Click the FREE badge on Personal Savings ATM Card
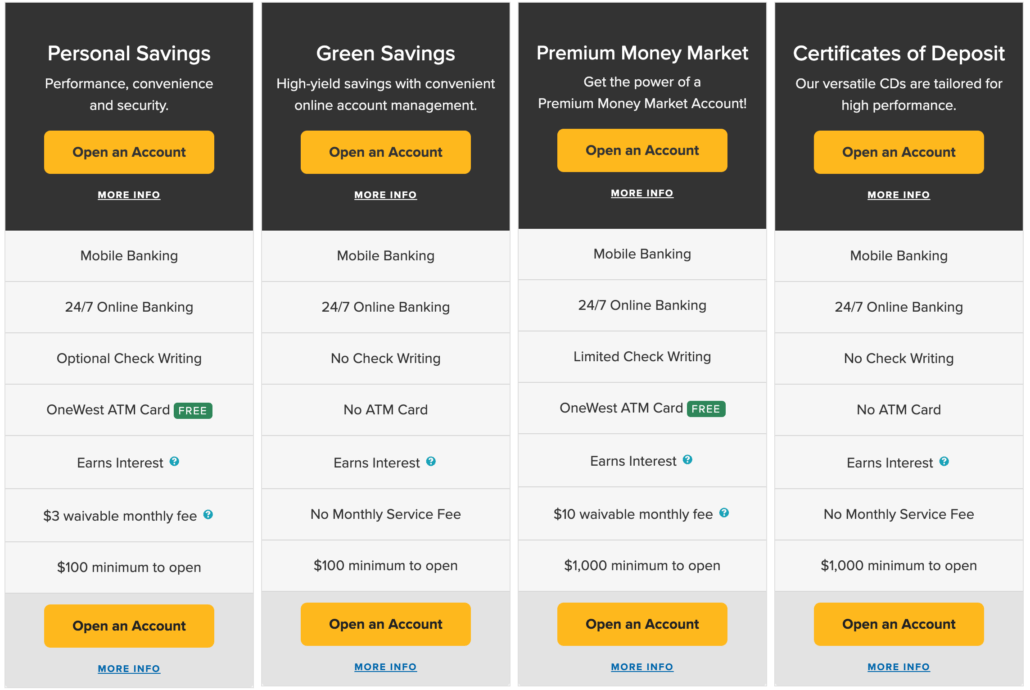 point(194,410)
